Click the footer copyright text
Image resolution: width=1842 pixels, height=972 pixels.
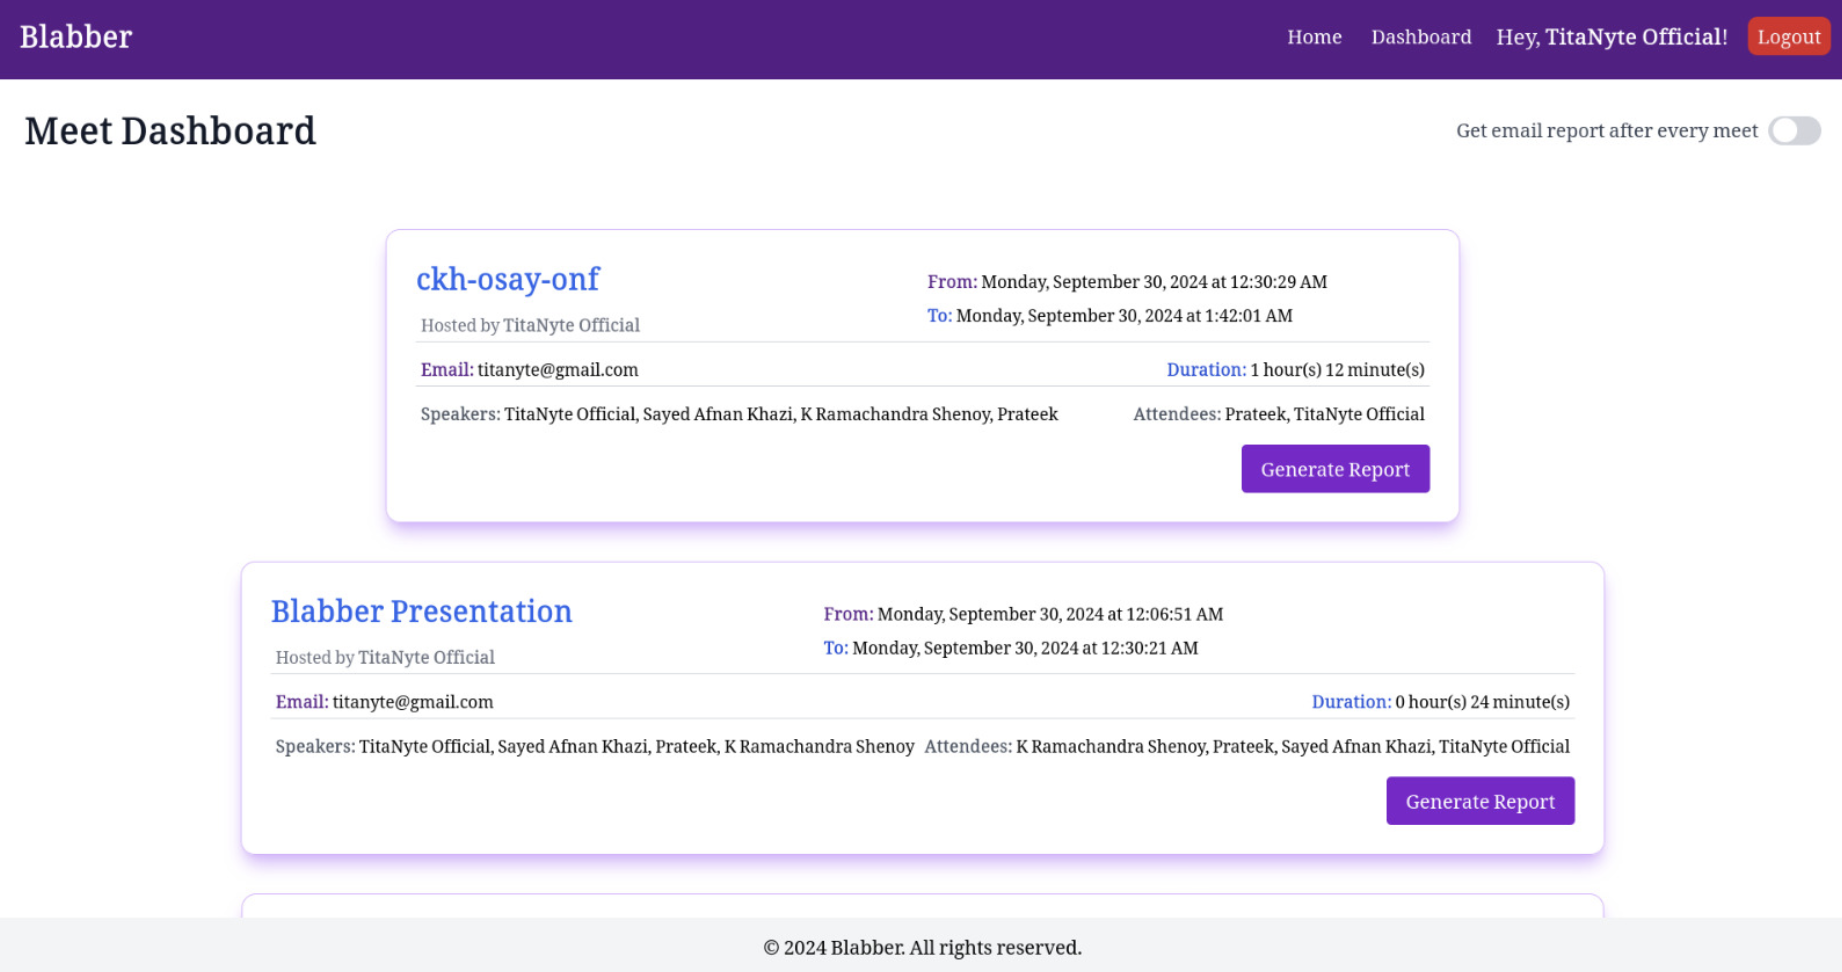(921, 947)
